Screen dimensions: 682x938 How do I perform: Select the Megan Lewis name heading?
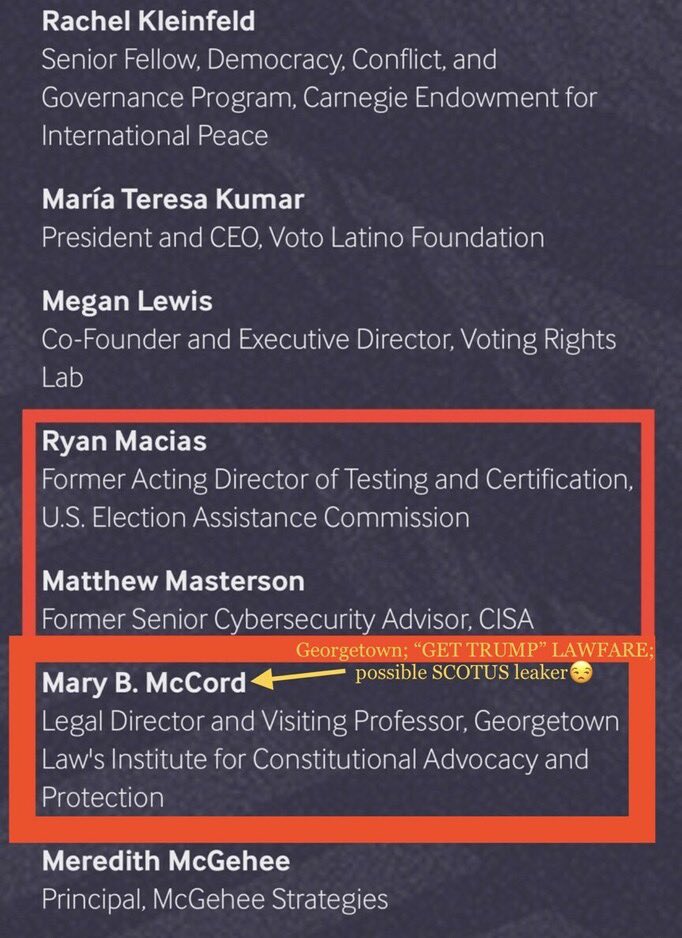coord(127,301)
